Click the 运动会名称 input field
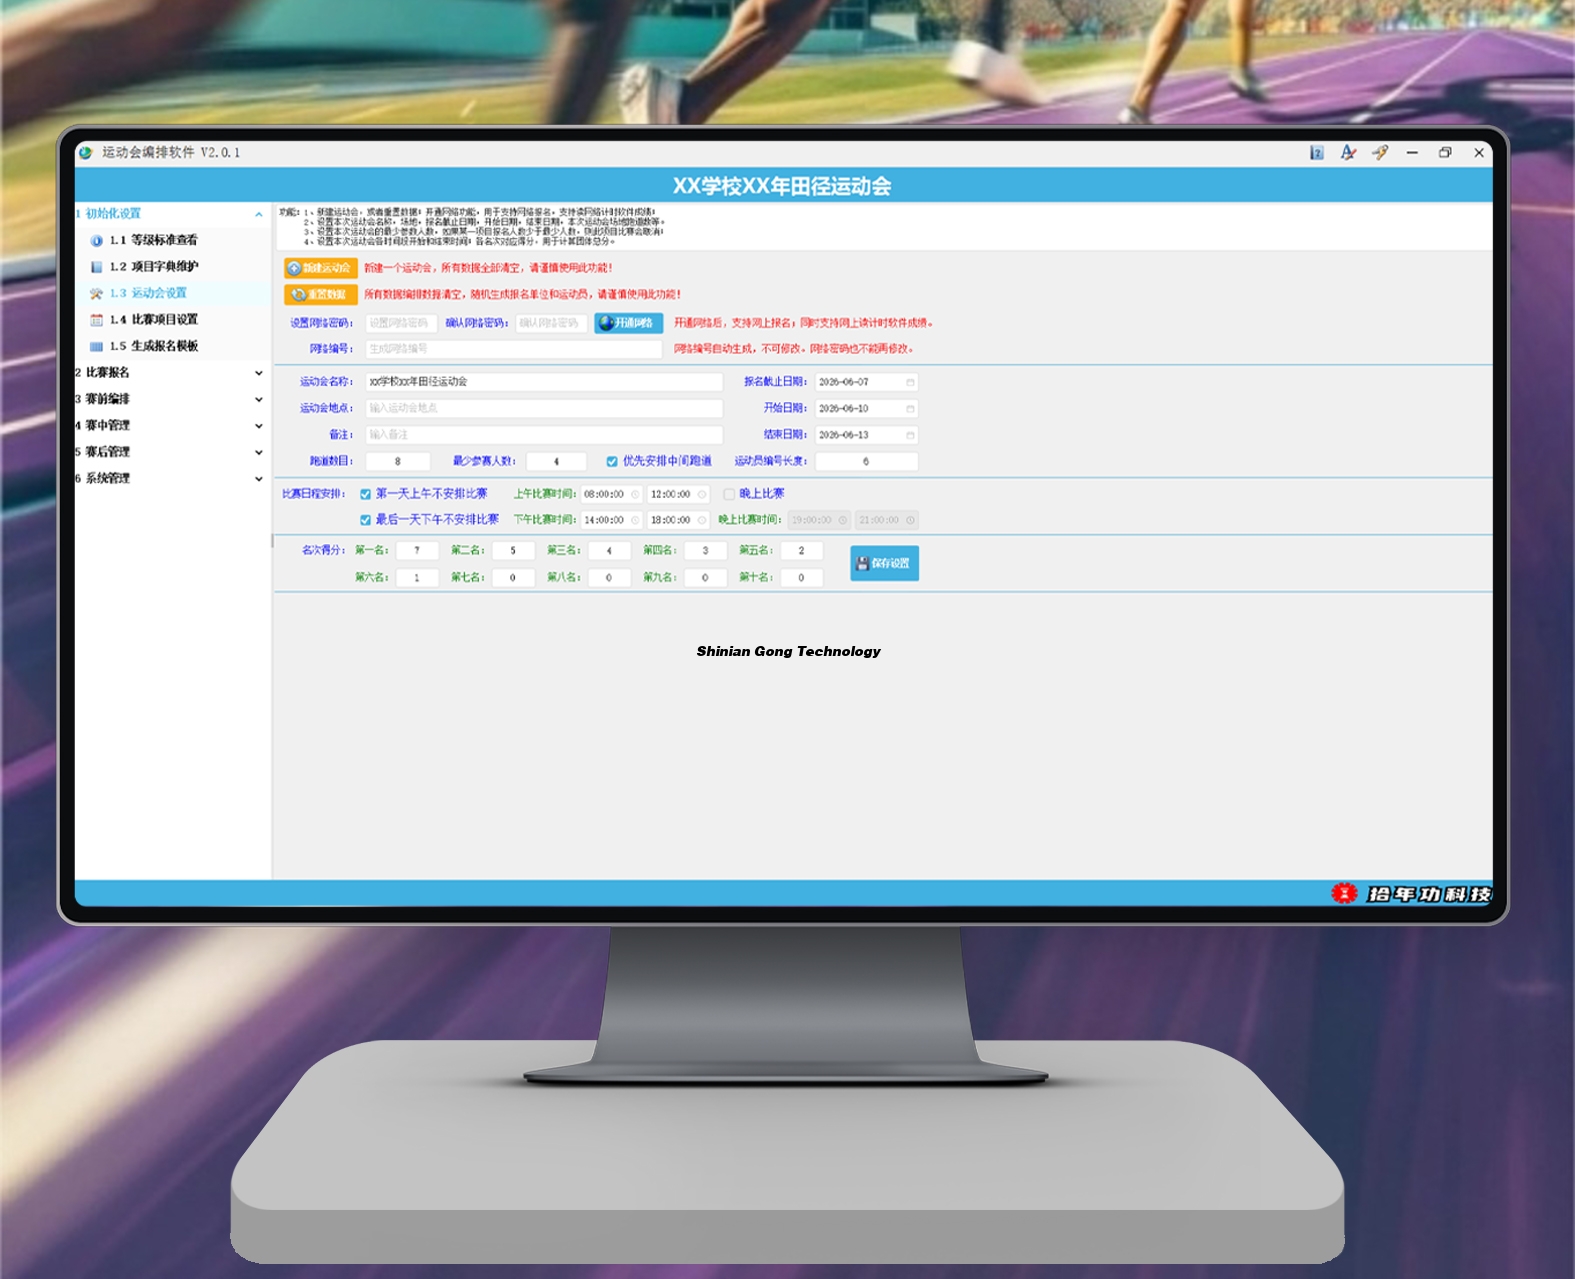Viewport: 1575px width, 1279px height. tap(543, 382)
